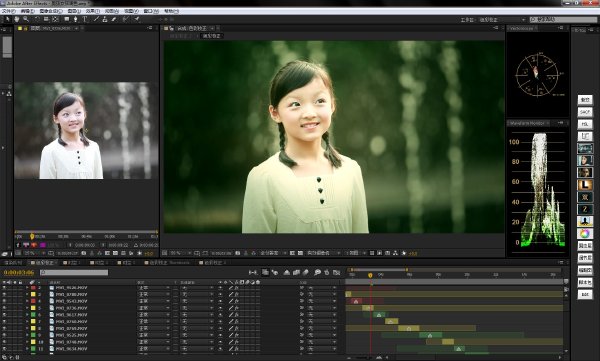Click the Z preset icon

coord(585,209)
